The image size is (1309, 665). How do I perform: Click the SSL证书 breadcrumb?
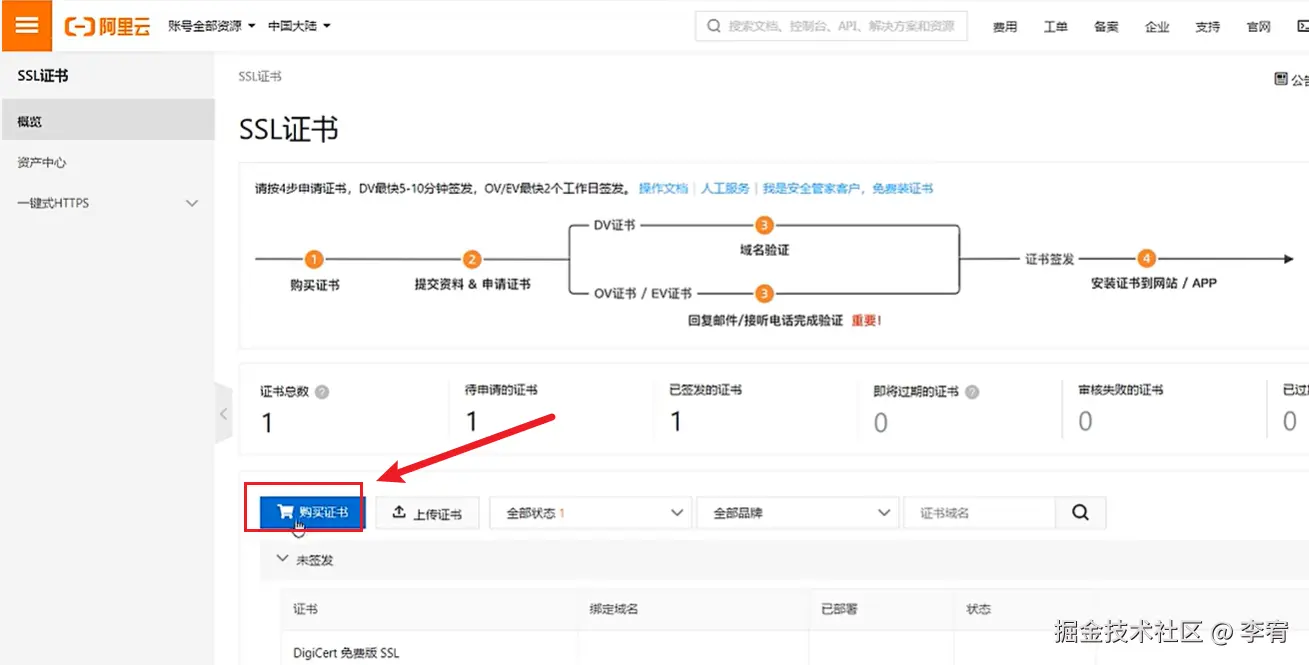click(259, 77)
